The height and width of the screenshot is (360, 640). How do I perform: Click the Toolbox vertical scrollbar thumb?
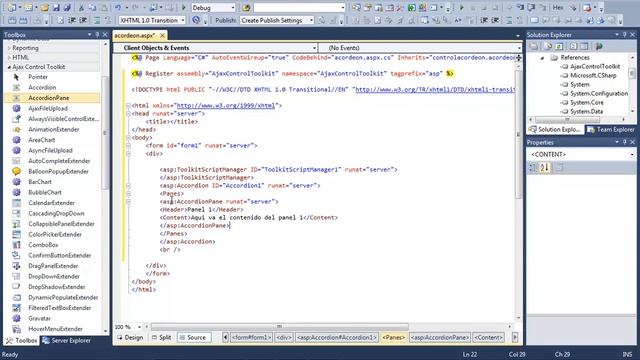pos(105,133)
